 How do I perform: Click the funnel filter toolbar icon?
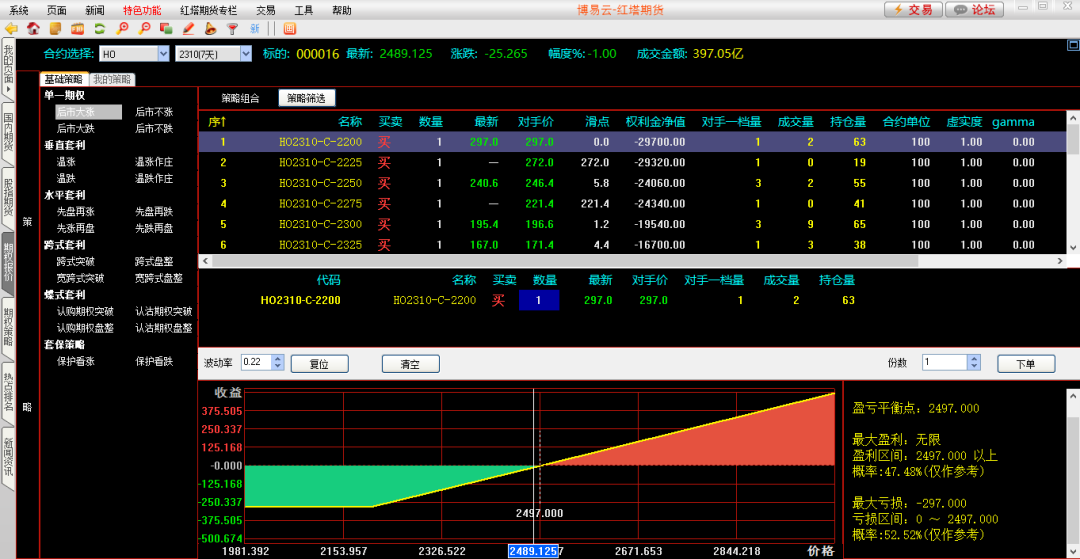(232, 28)
